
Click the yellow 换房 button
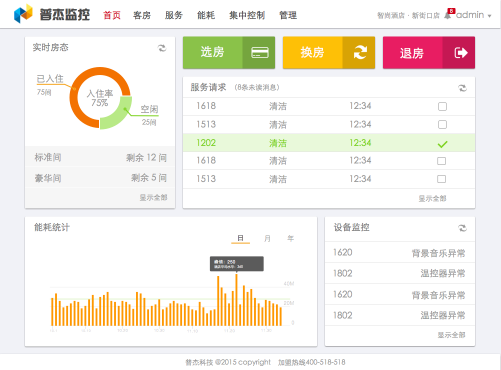(x=329, y=53)
